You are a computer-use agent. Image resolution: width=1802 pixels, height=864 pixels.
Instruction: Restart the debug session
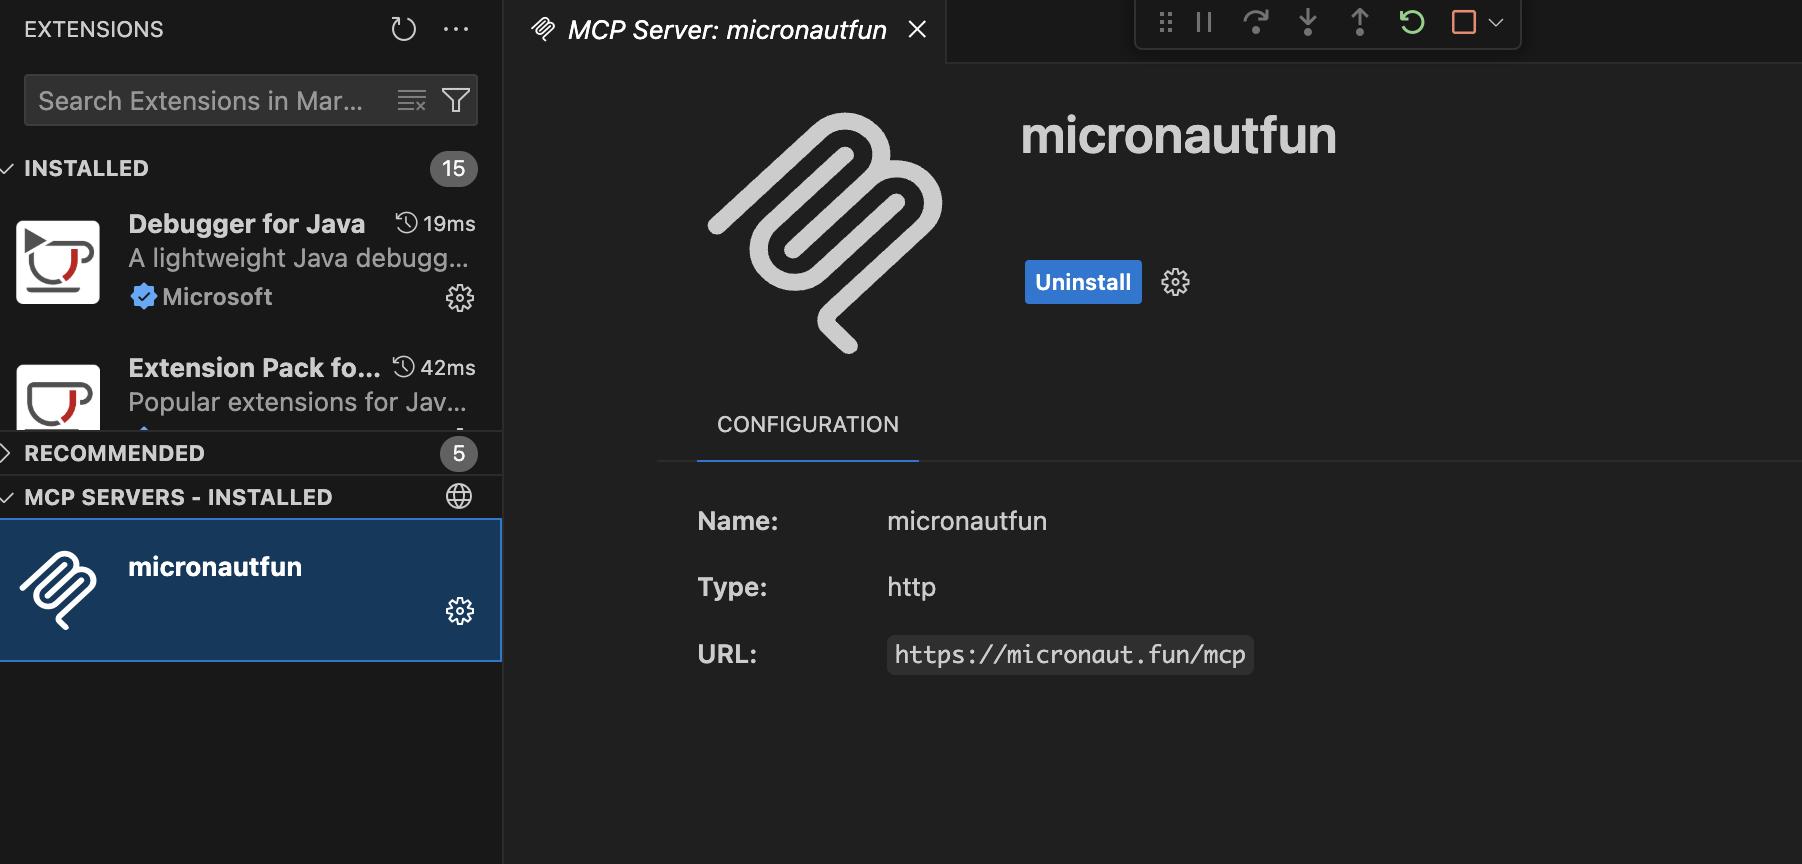pos(1412,22)
